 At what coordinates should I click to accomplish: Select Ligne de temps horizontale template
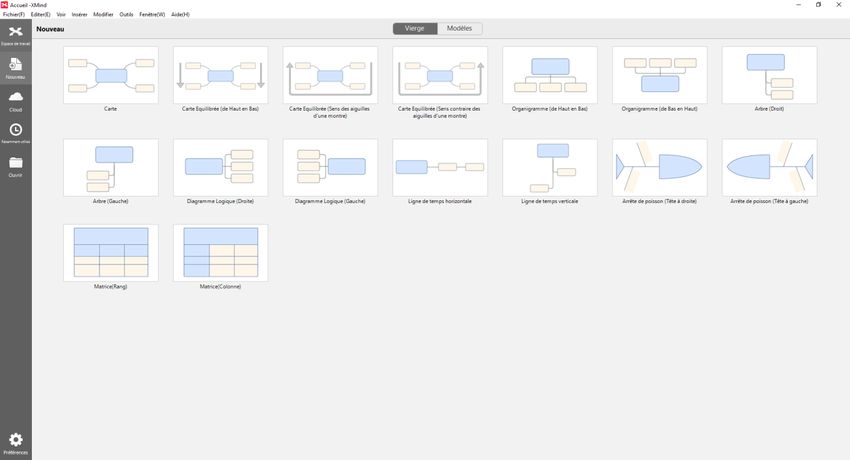[x=439, y=167]
